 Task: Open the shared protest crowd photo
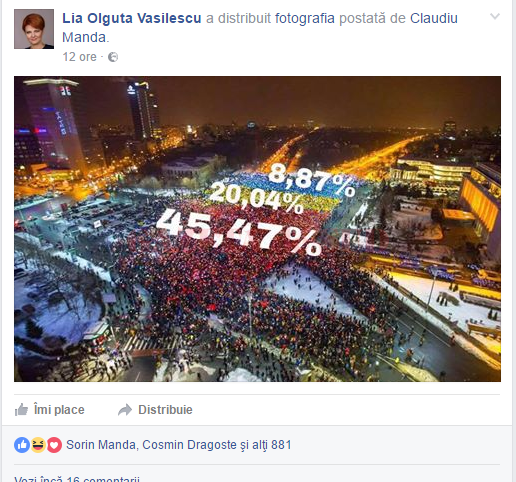point(257,229)
